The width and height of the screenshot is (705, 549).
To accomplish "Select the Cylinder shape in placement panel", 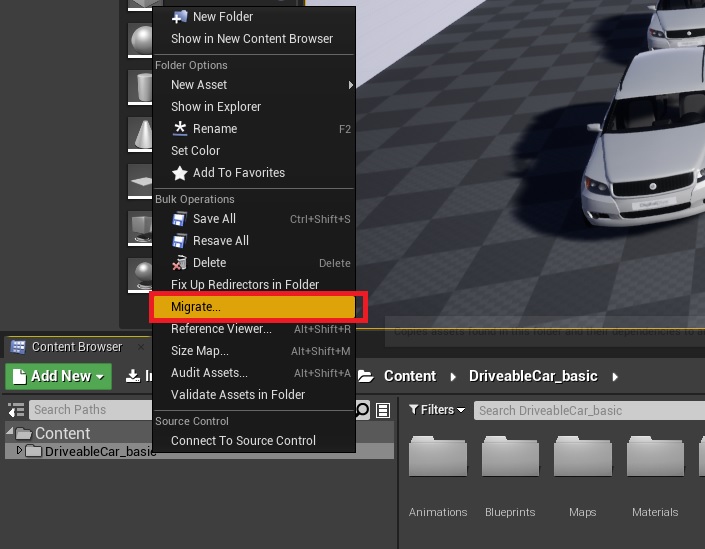I will pos(139,87).
